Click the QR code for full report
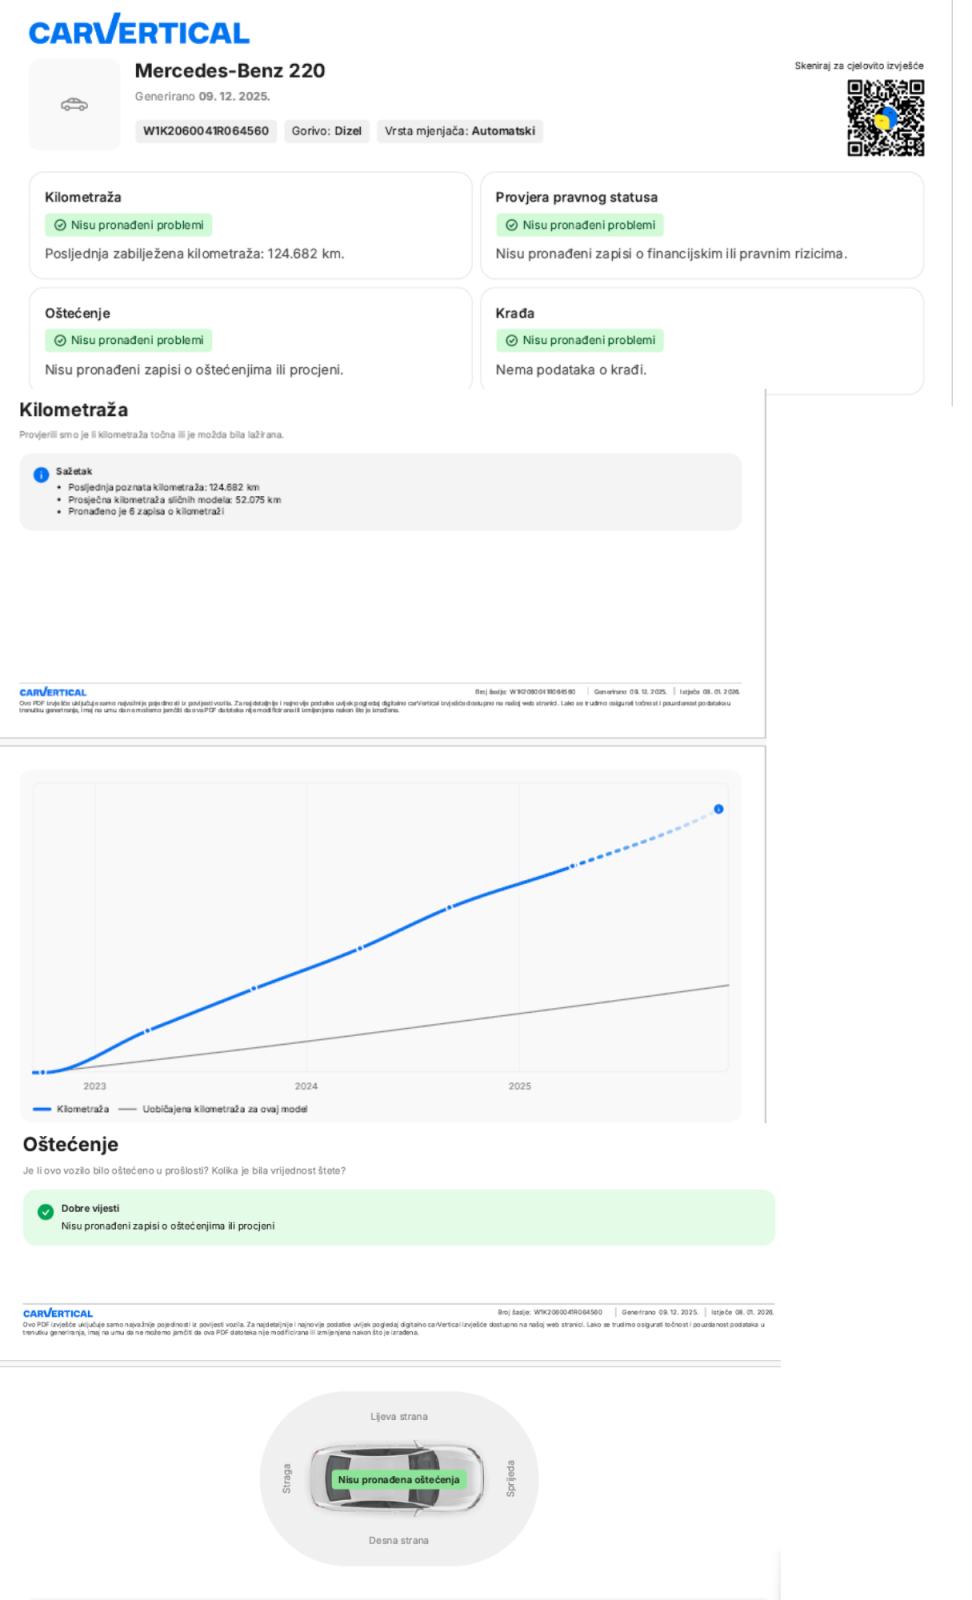972x1600 pixels. [x=885, y=118]
